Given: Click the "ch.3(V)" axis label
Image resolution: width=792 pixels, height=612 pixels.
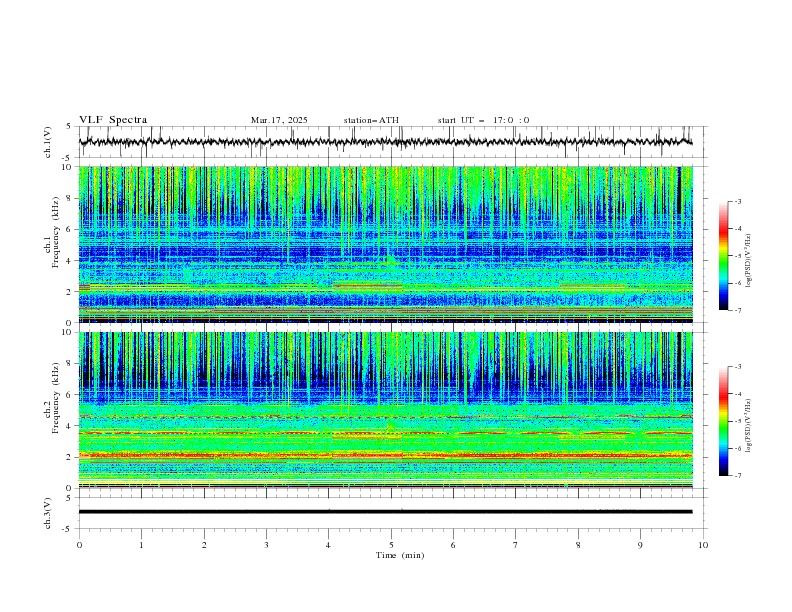Looking at the screenshot, I should coord(48,513).
